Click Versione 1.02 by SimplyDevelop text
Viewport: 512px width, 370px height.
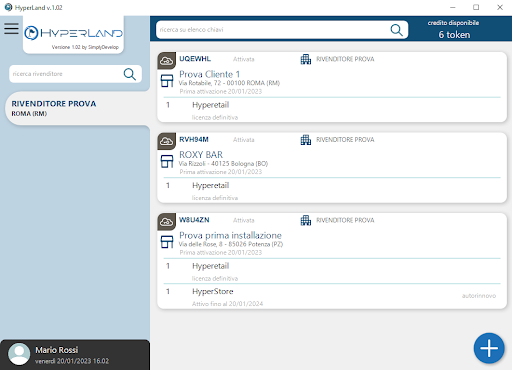[x=85, y=47]
